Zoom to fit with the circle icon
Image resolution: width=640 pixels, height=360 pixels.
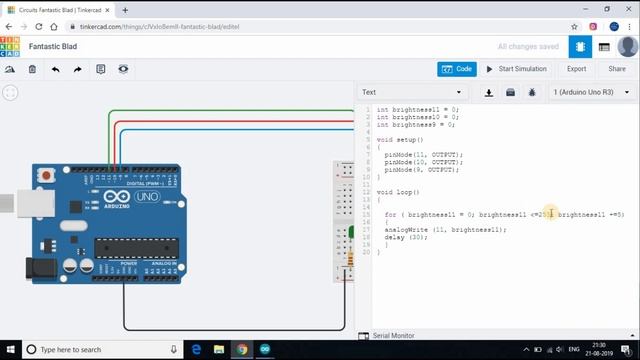[11, 93]
